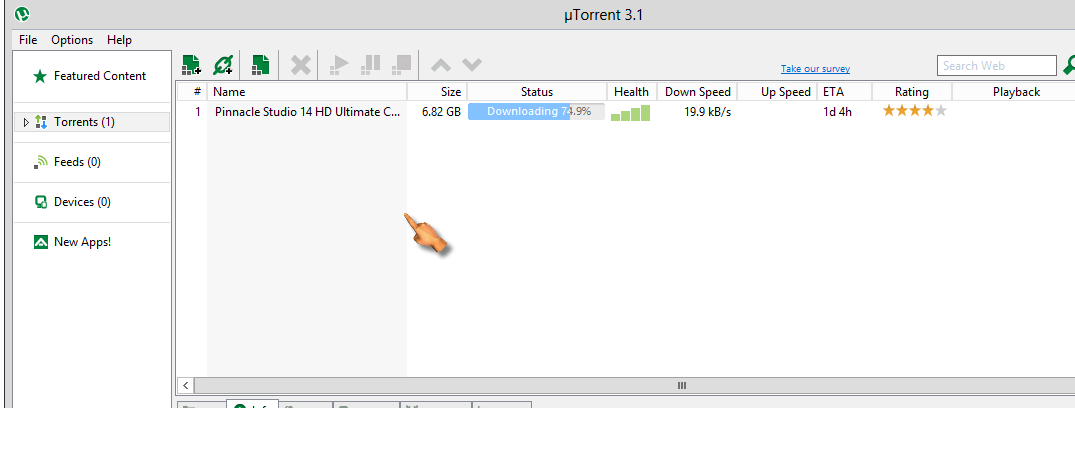The height and width of the screenshot is (460, 1075).
Task: Click the Remove torrent X icon
Action: tap(300, 65)
